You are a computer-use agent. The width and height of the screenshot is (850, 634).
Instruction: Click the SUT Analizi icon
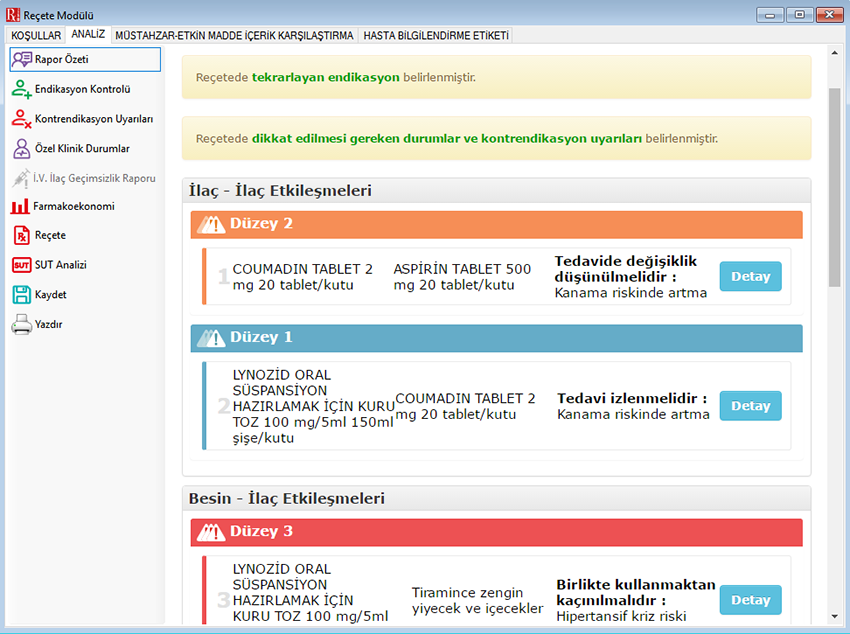(x=21, y=265)
